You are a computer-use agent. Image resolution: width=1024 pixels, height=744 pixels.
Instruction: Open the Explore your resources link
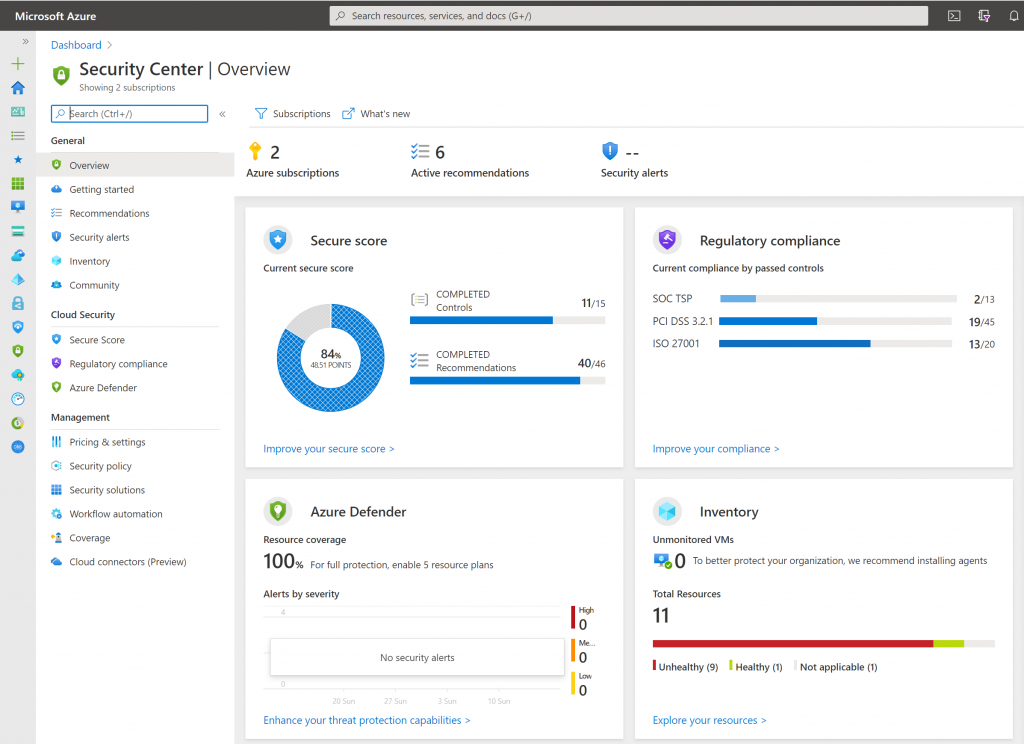[x=709, y=720]
